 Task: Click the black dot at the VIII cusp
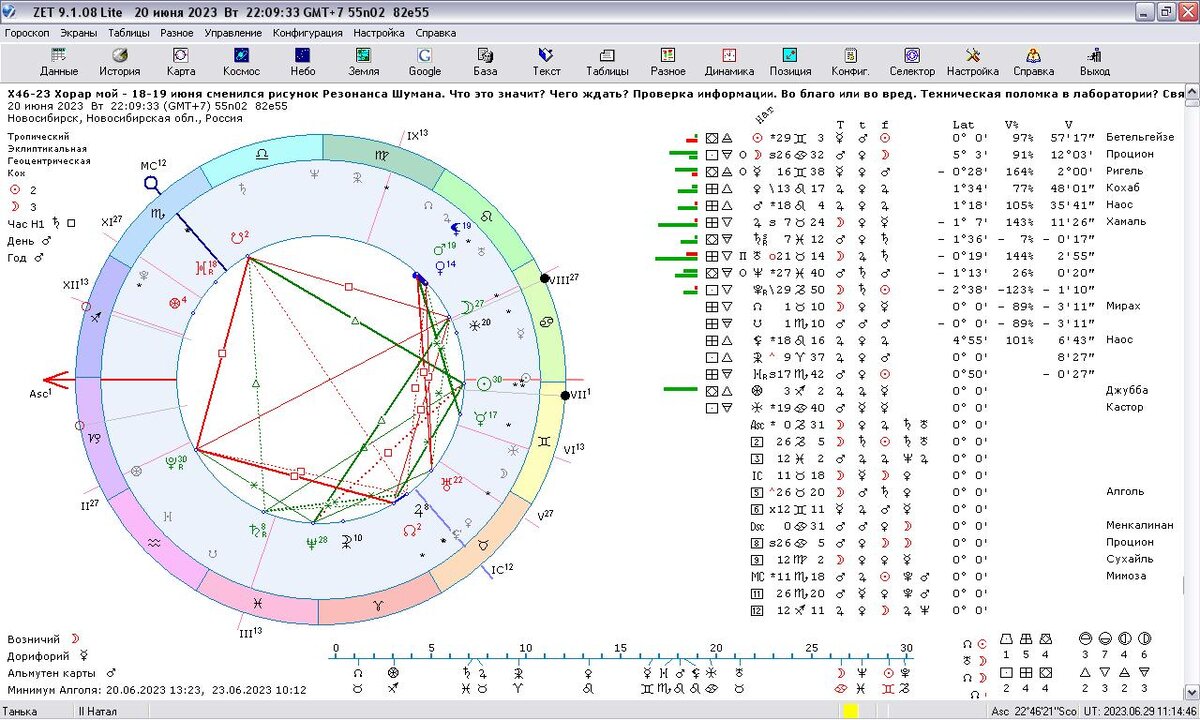(545, 278)
